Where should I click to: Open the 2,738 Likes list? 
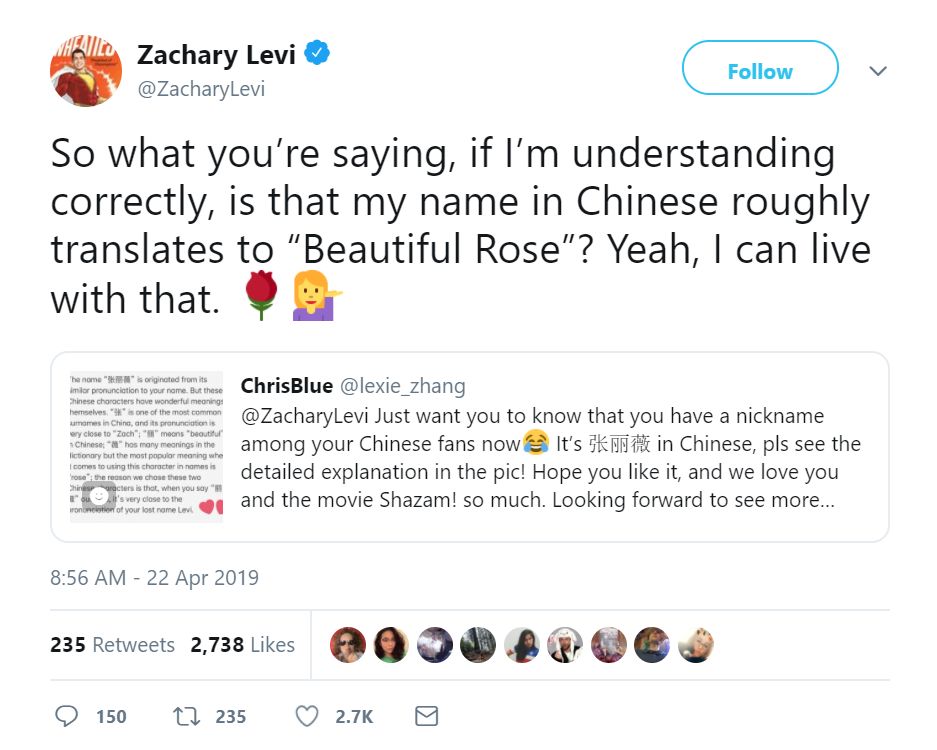(242, 645)
